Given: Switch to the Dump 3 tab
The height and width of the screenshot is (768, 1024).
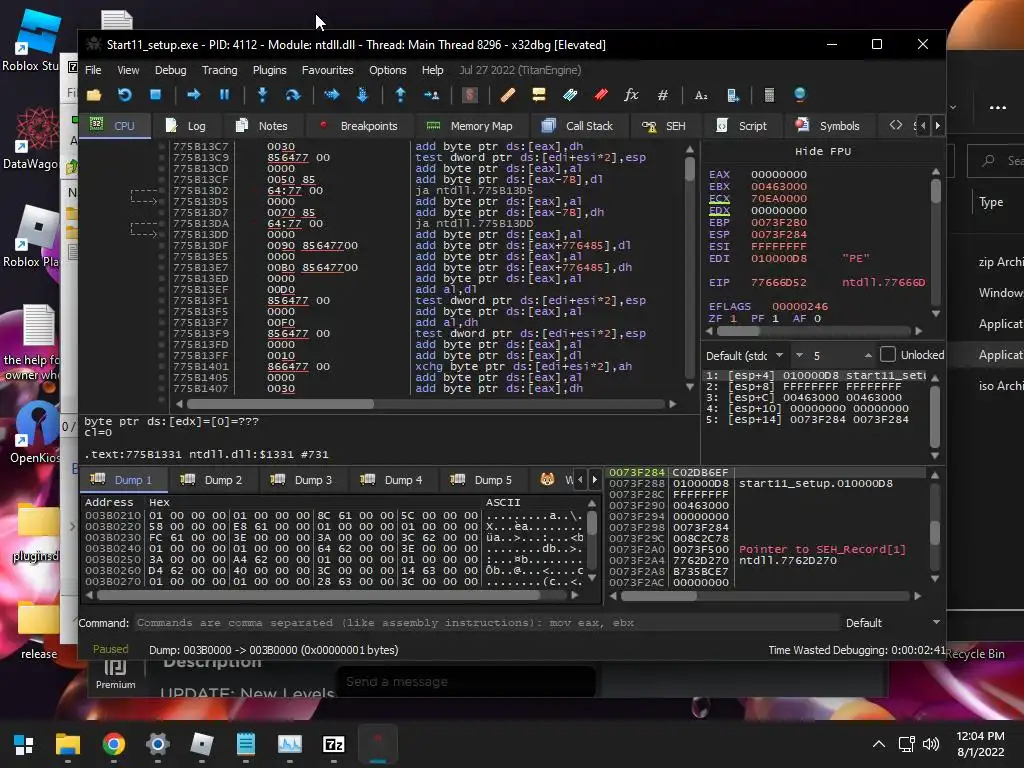Looking at the screenshot, I should 304,480.
